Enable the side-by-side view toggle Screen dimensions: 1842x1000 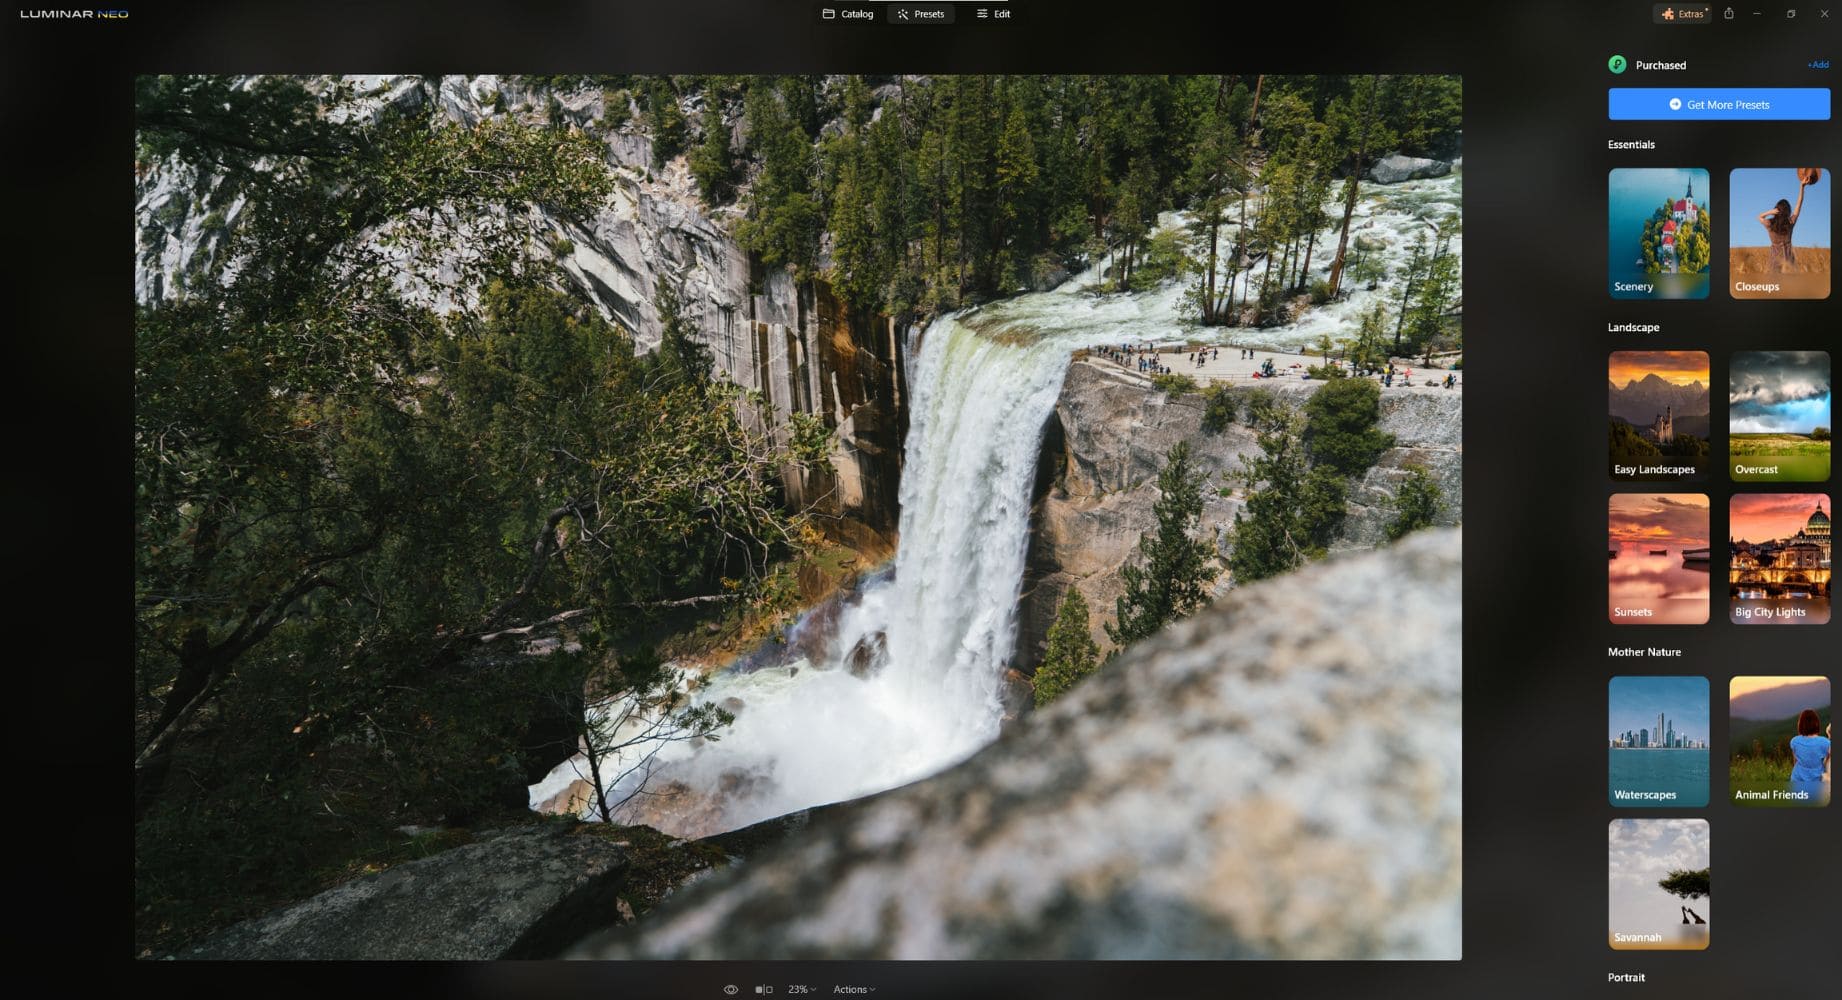[x=763, y=988]
